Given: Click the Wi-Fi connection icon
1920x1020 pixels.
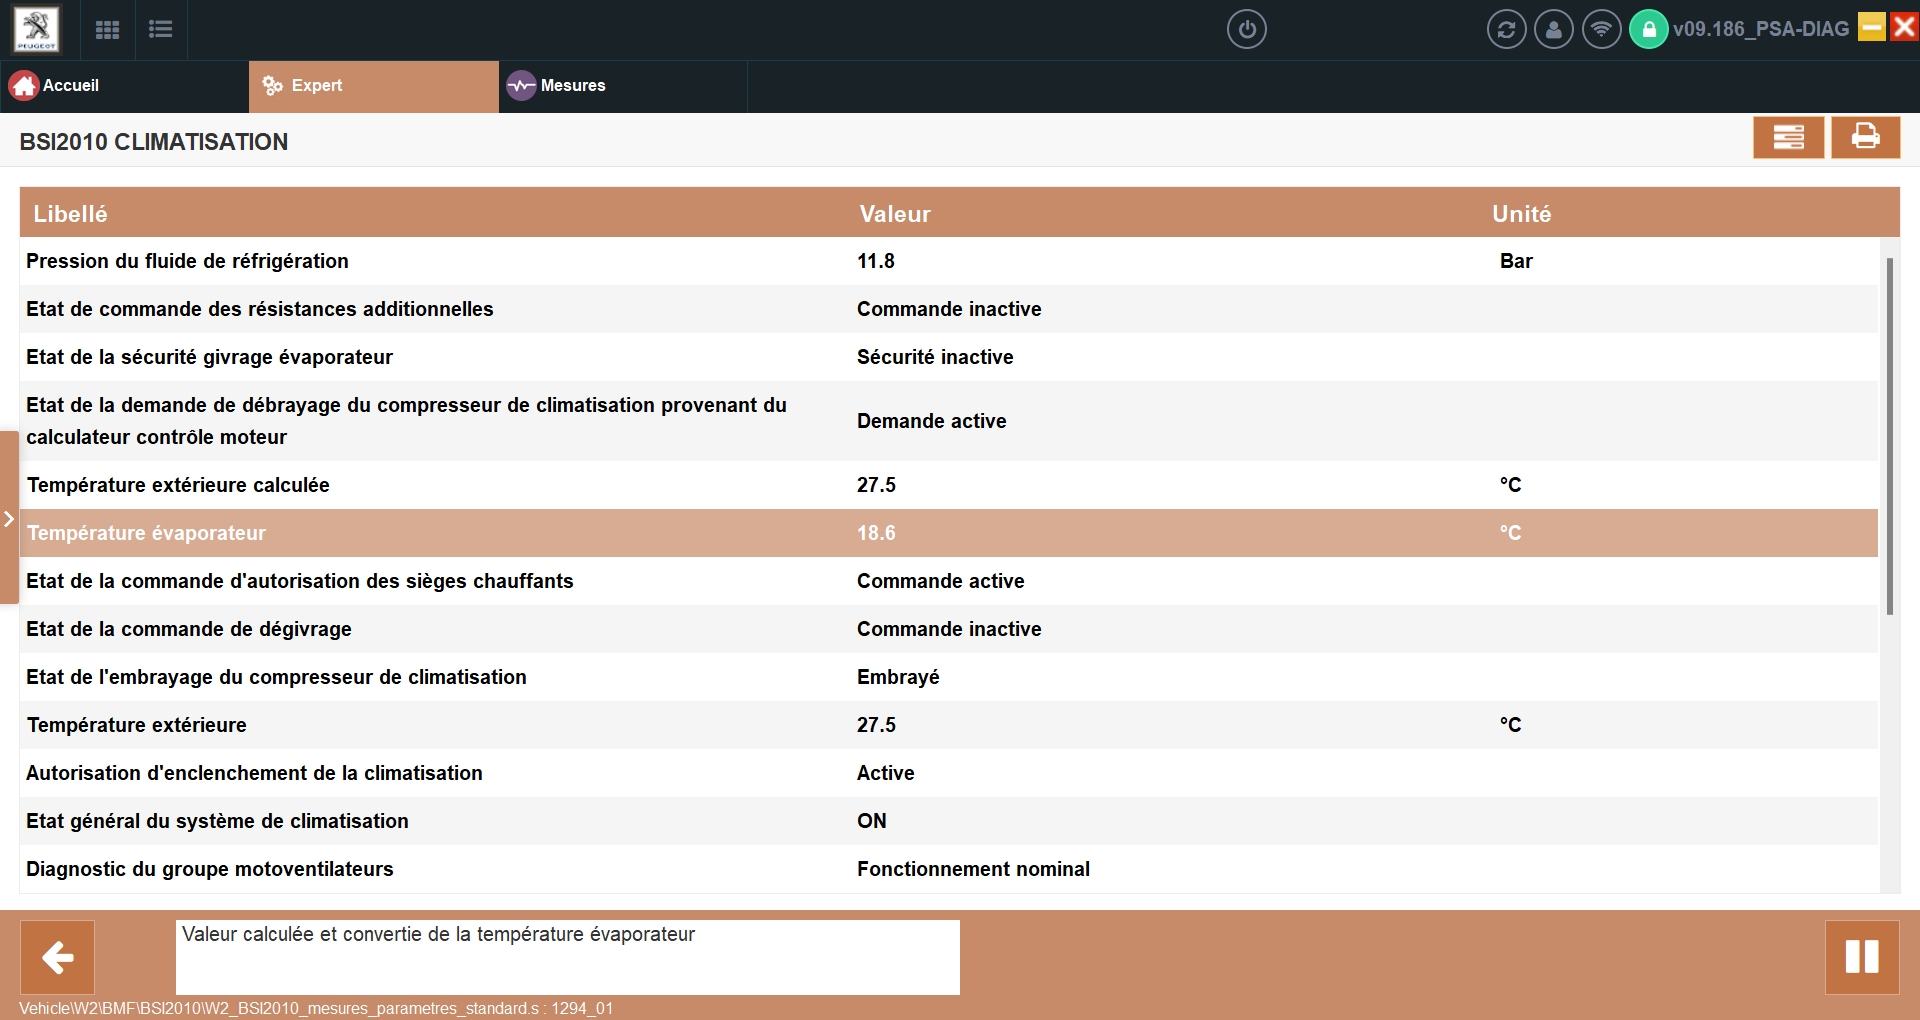Looking at the screenshot, I should (x=1601, y=29).
